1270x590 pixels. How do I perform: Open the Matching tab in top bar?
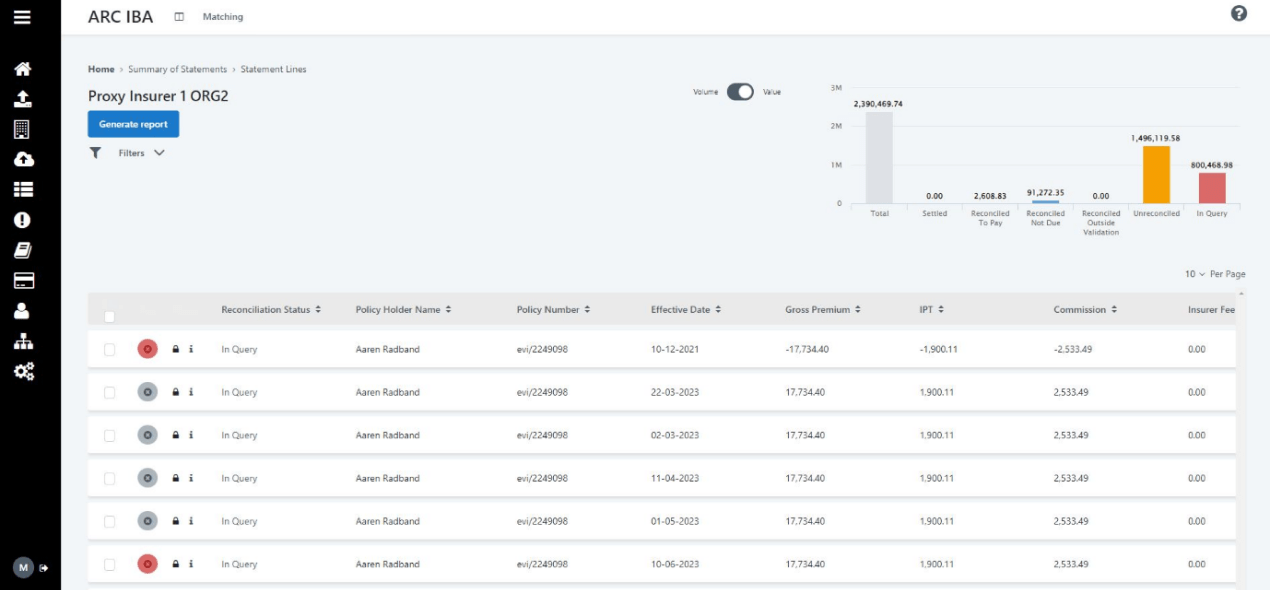(223, 17)
